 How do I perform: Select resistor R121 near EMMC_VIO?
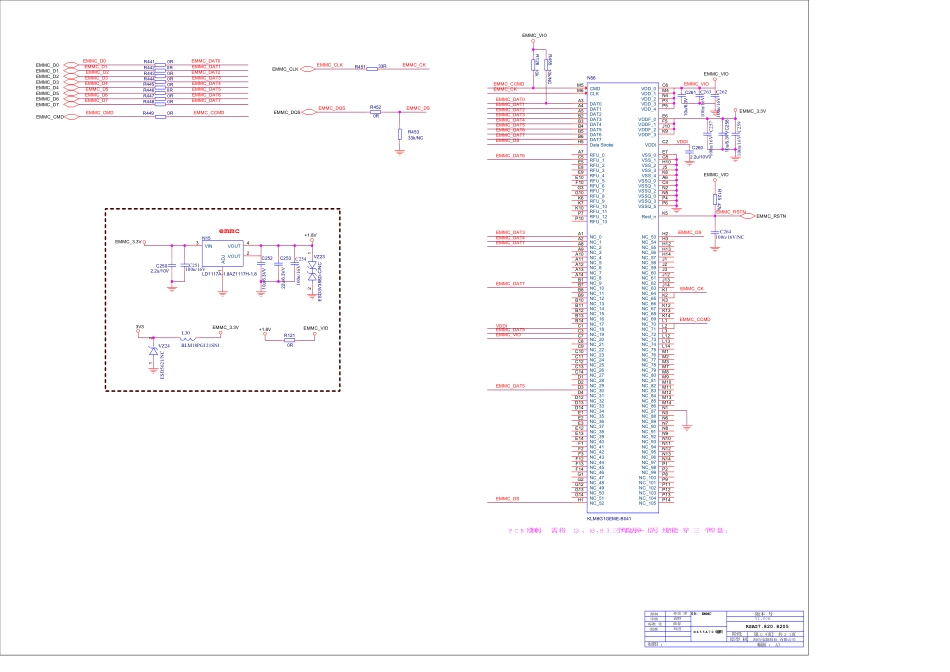tap(289, 340)
